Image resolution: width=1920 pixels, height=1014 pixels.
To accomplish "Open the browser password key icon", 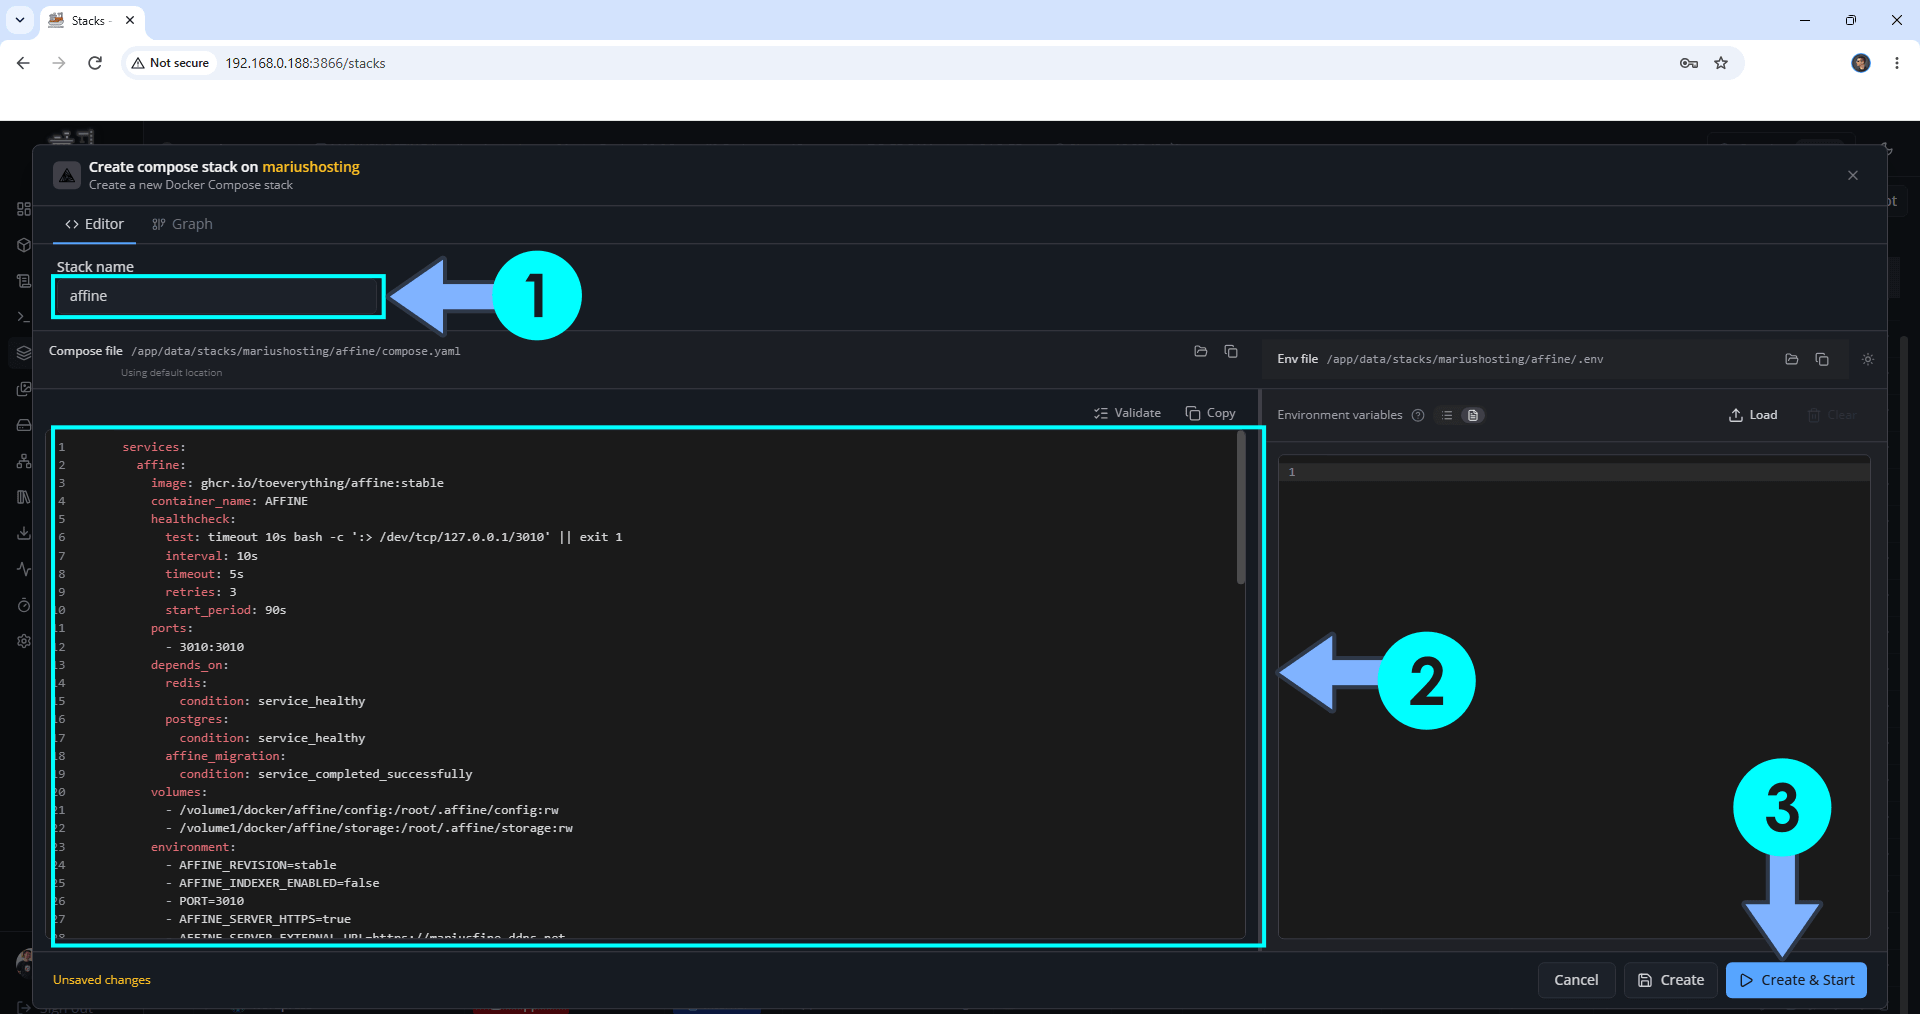I will pyautogui.click(x=1689, y=63).
